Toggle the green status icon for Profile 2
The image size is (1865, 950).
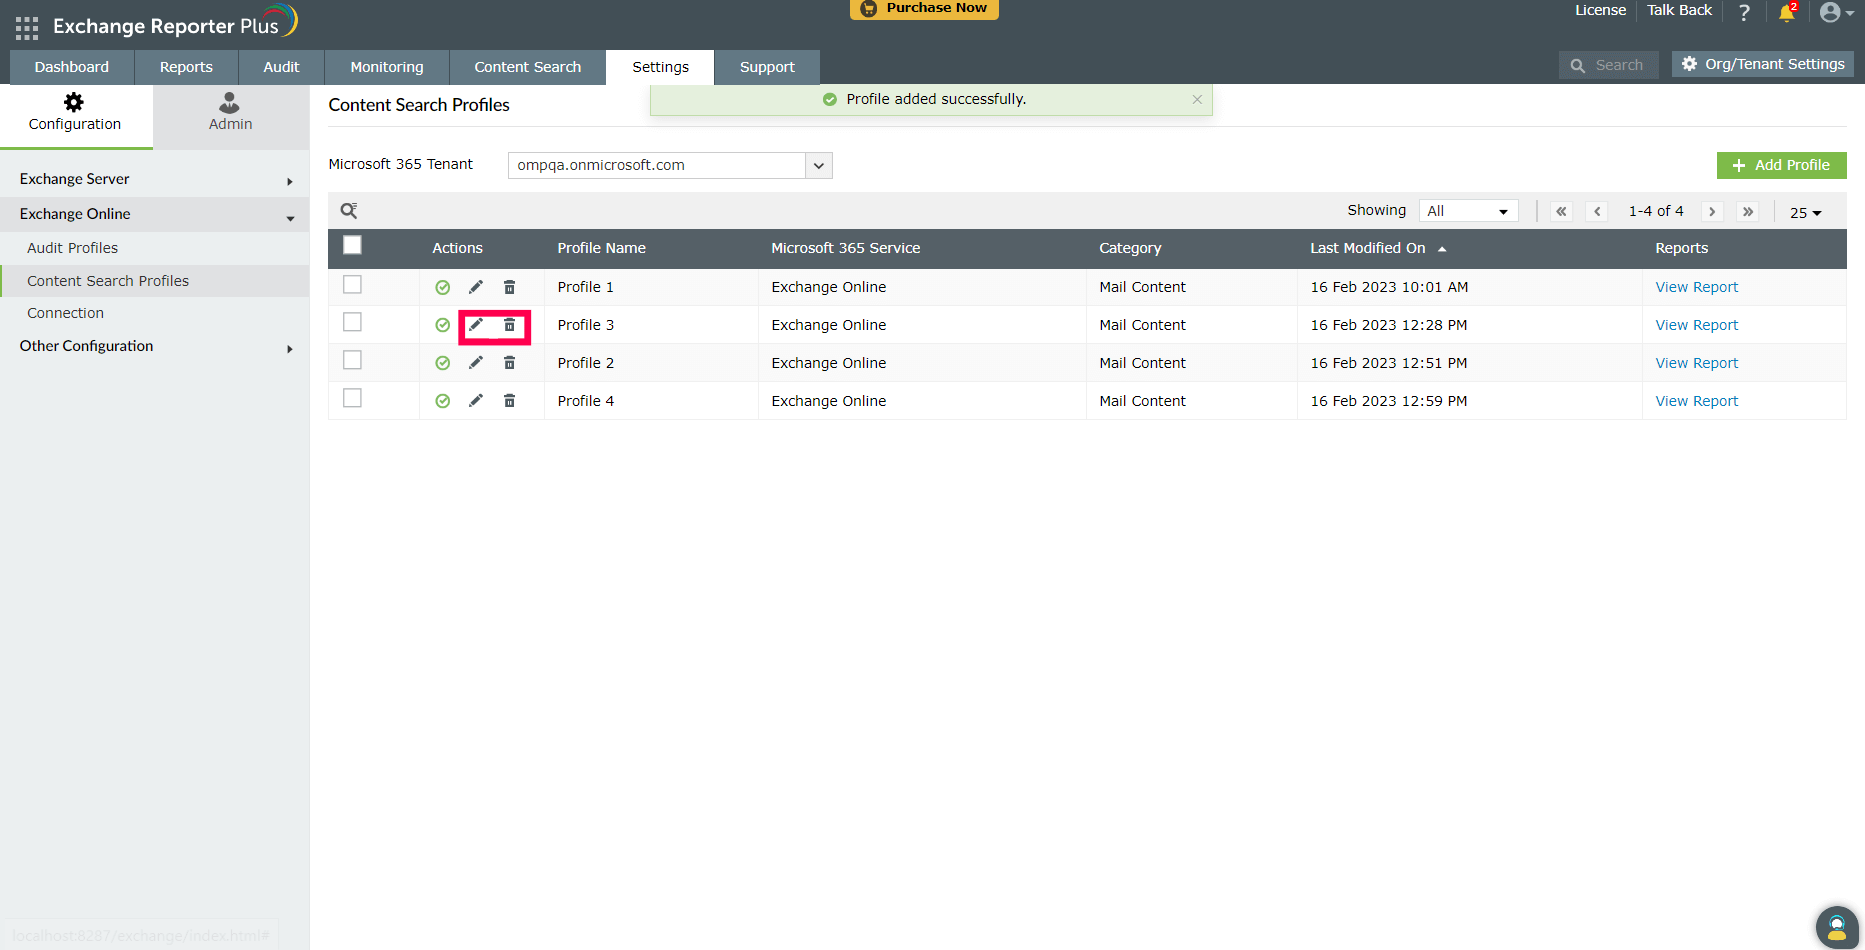click(442, 363)
